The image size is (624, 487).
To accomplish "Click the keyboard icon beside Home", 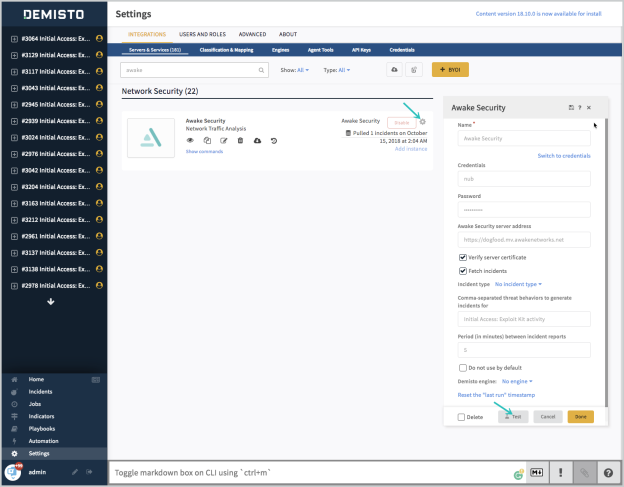I will tap(96, 380).
